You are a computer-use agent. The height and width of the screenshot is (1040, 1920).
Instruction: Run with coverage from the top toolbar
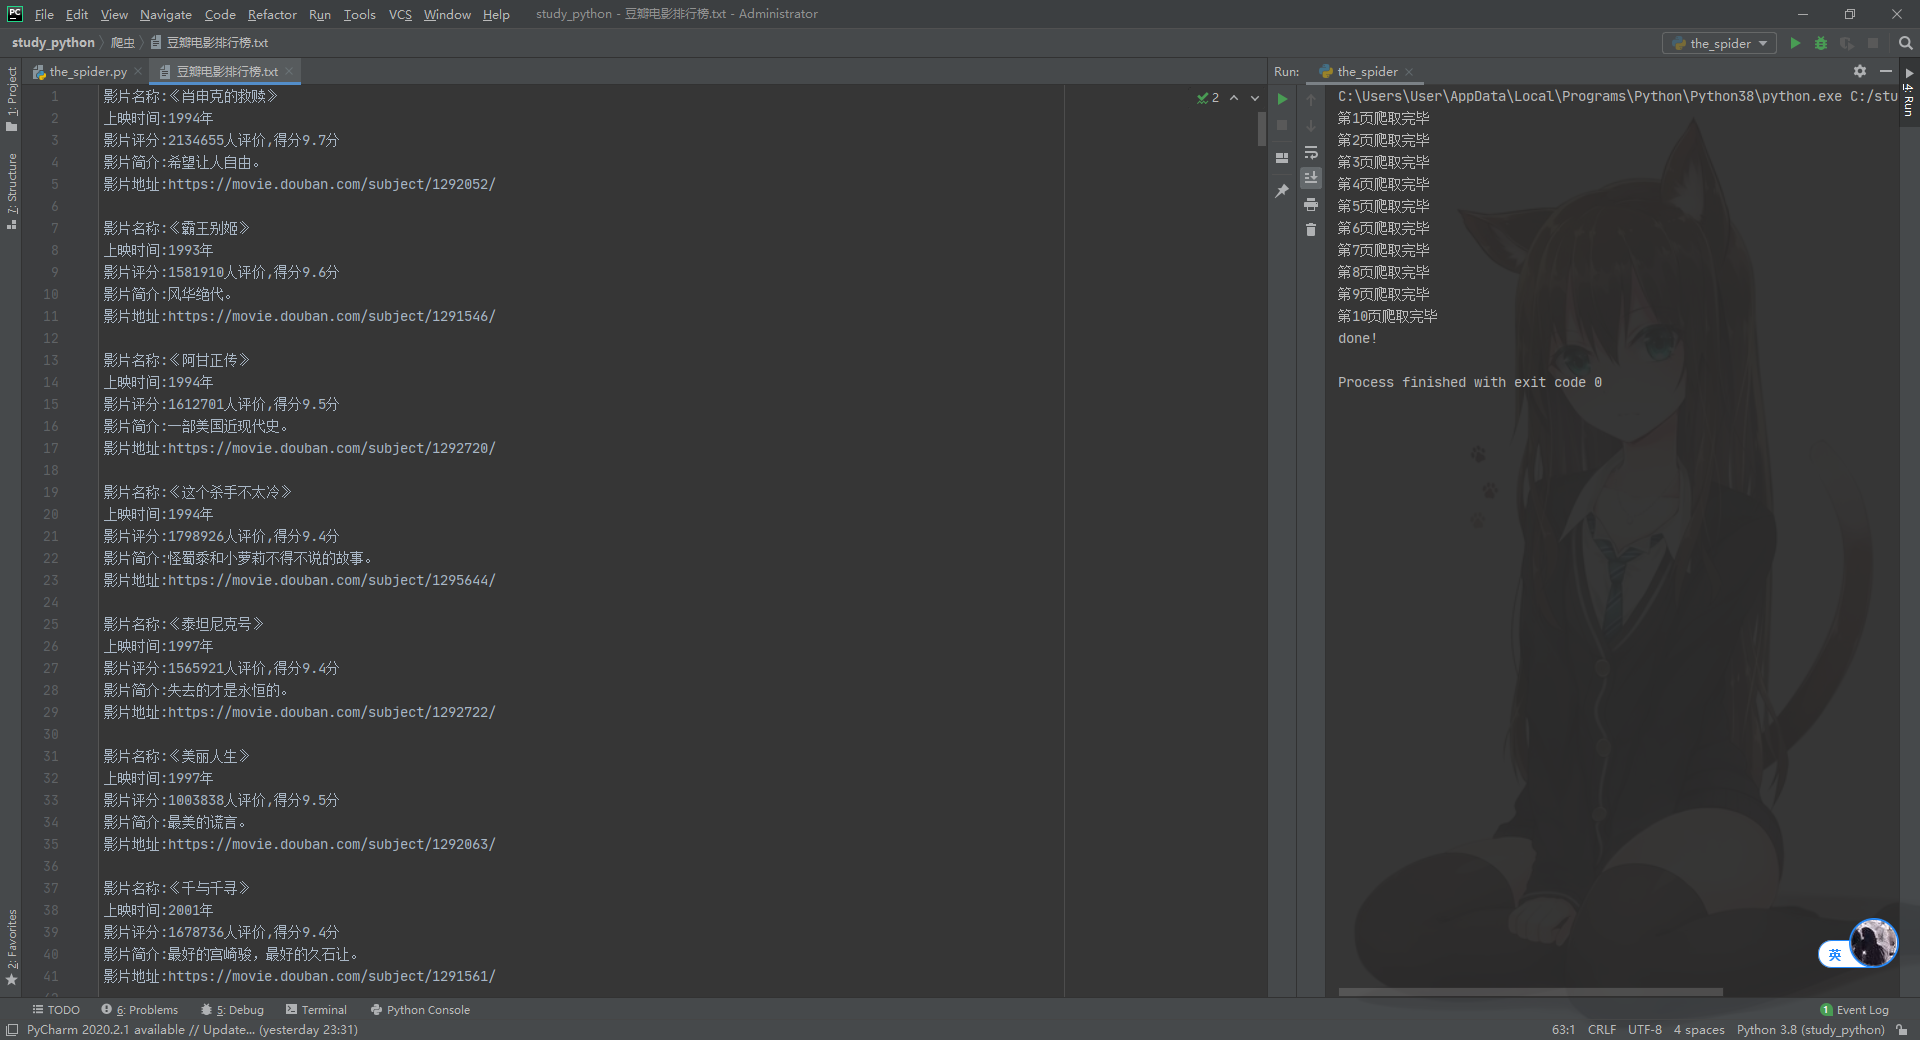pyautogui.click(x=1847, y=43)
